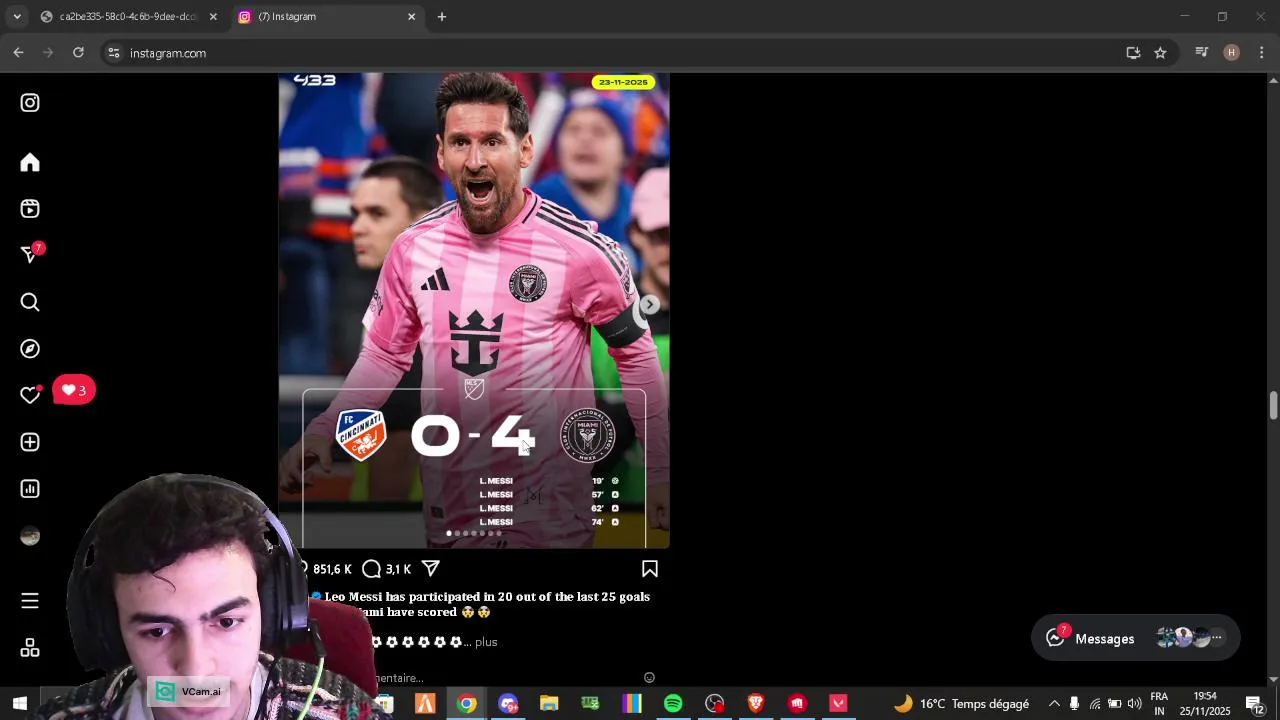This screenshot has width=1280, height=720.
Task: Open Valorant icon in the taskbar
Action: (838, 704)
